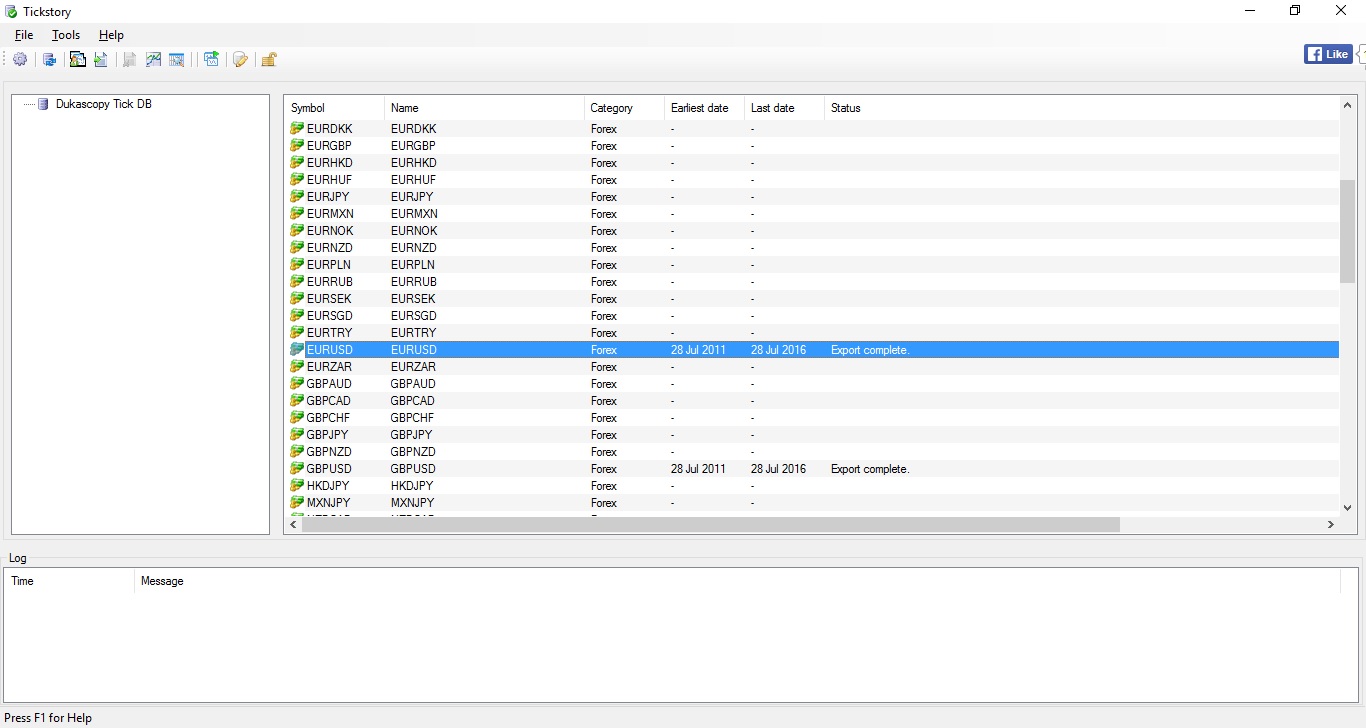Sort by the Earliest date column header
Image resolution: width=1366 pixels, height=728 pixels.
point(704,108)
